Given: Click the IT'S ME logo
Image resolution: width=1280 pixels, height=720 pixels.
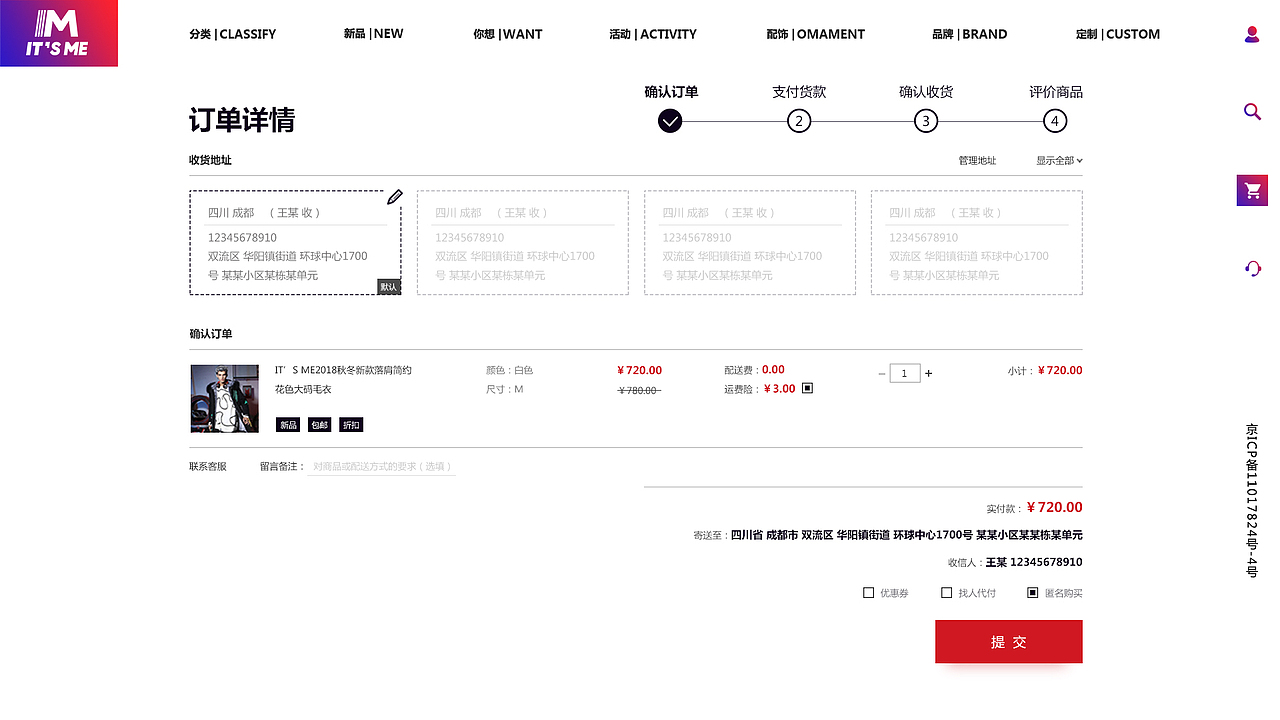Looking at the screenshot, I should 59,33.
